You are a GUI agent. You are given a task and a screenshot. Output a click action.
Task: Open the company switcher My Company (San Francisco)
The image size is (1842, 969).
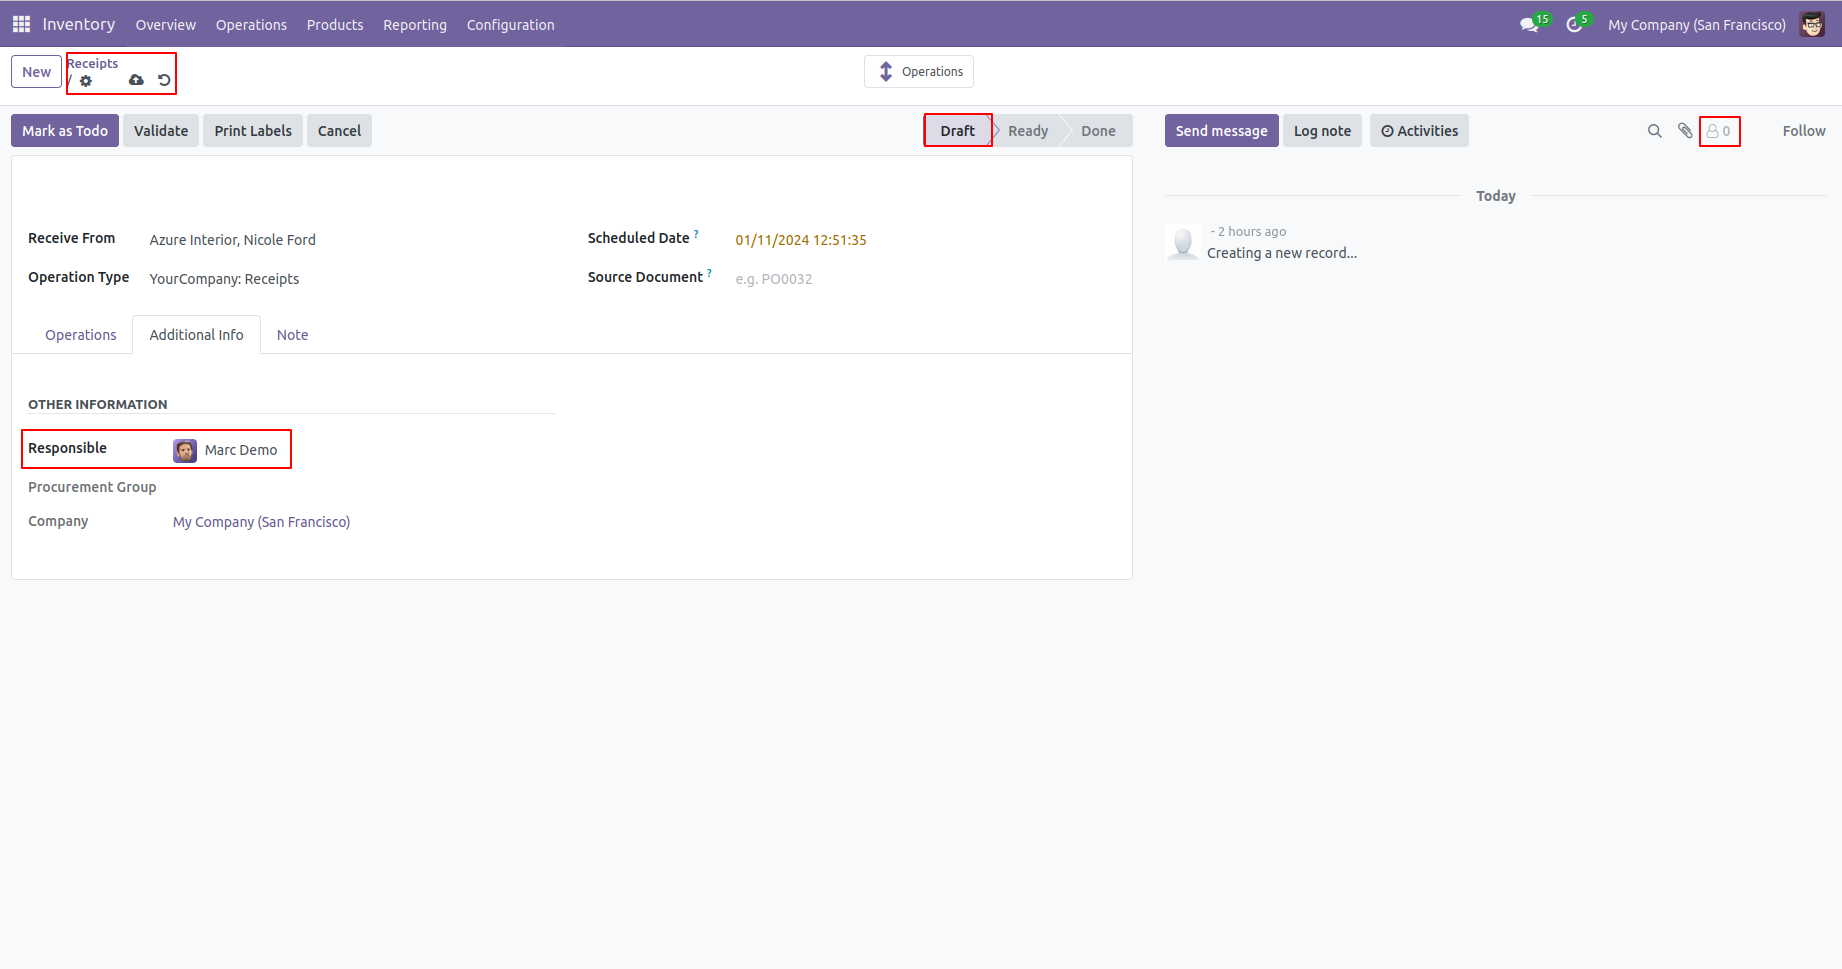(1696, 25)
